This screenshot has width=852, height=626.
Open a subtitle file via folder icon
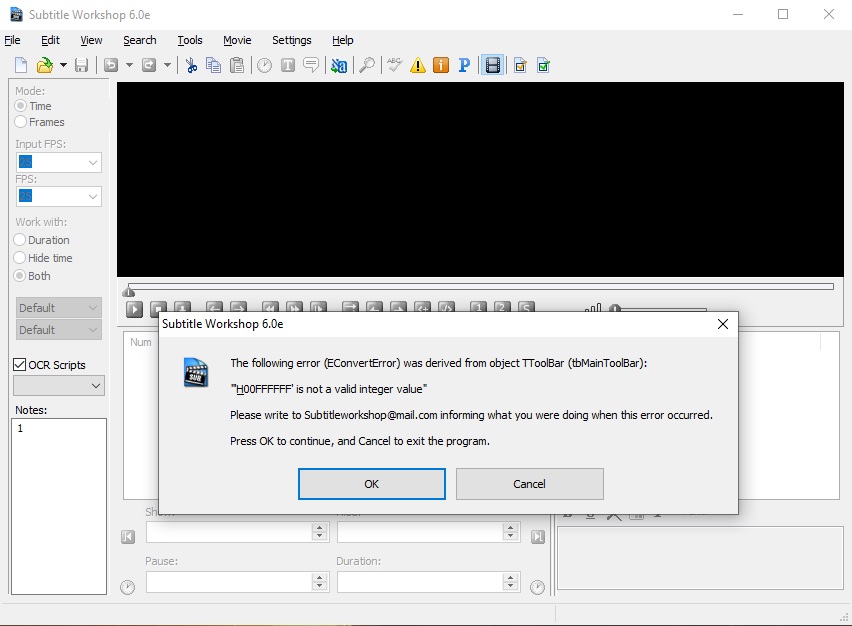tap(45, 65)
